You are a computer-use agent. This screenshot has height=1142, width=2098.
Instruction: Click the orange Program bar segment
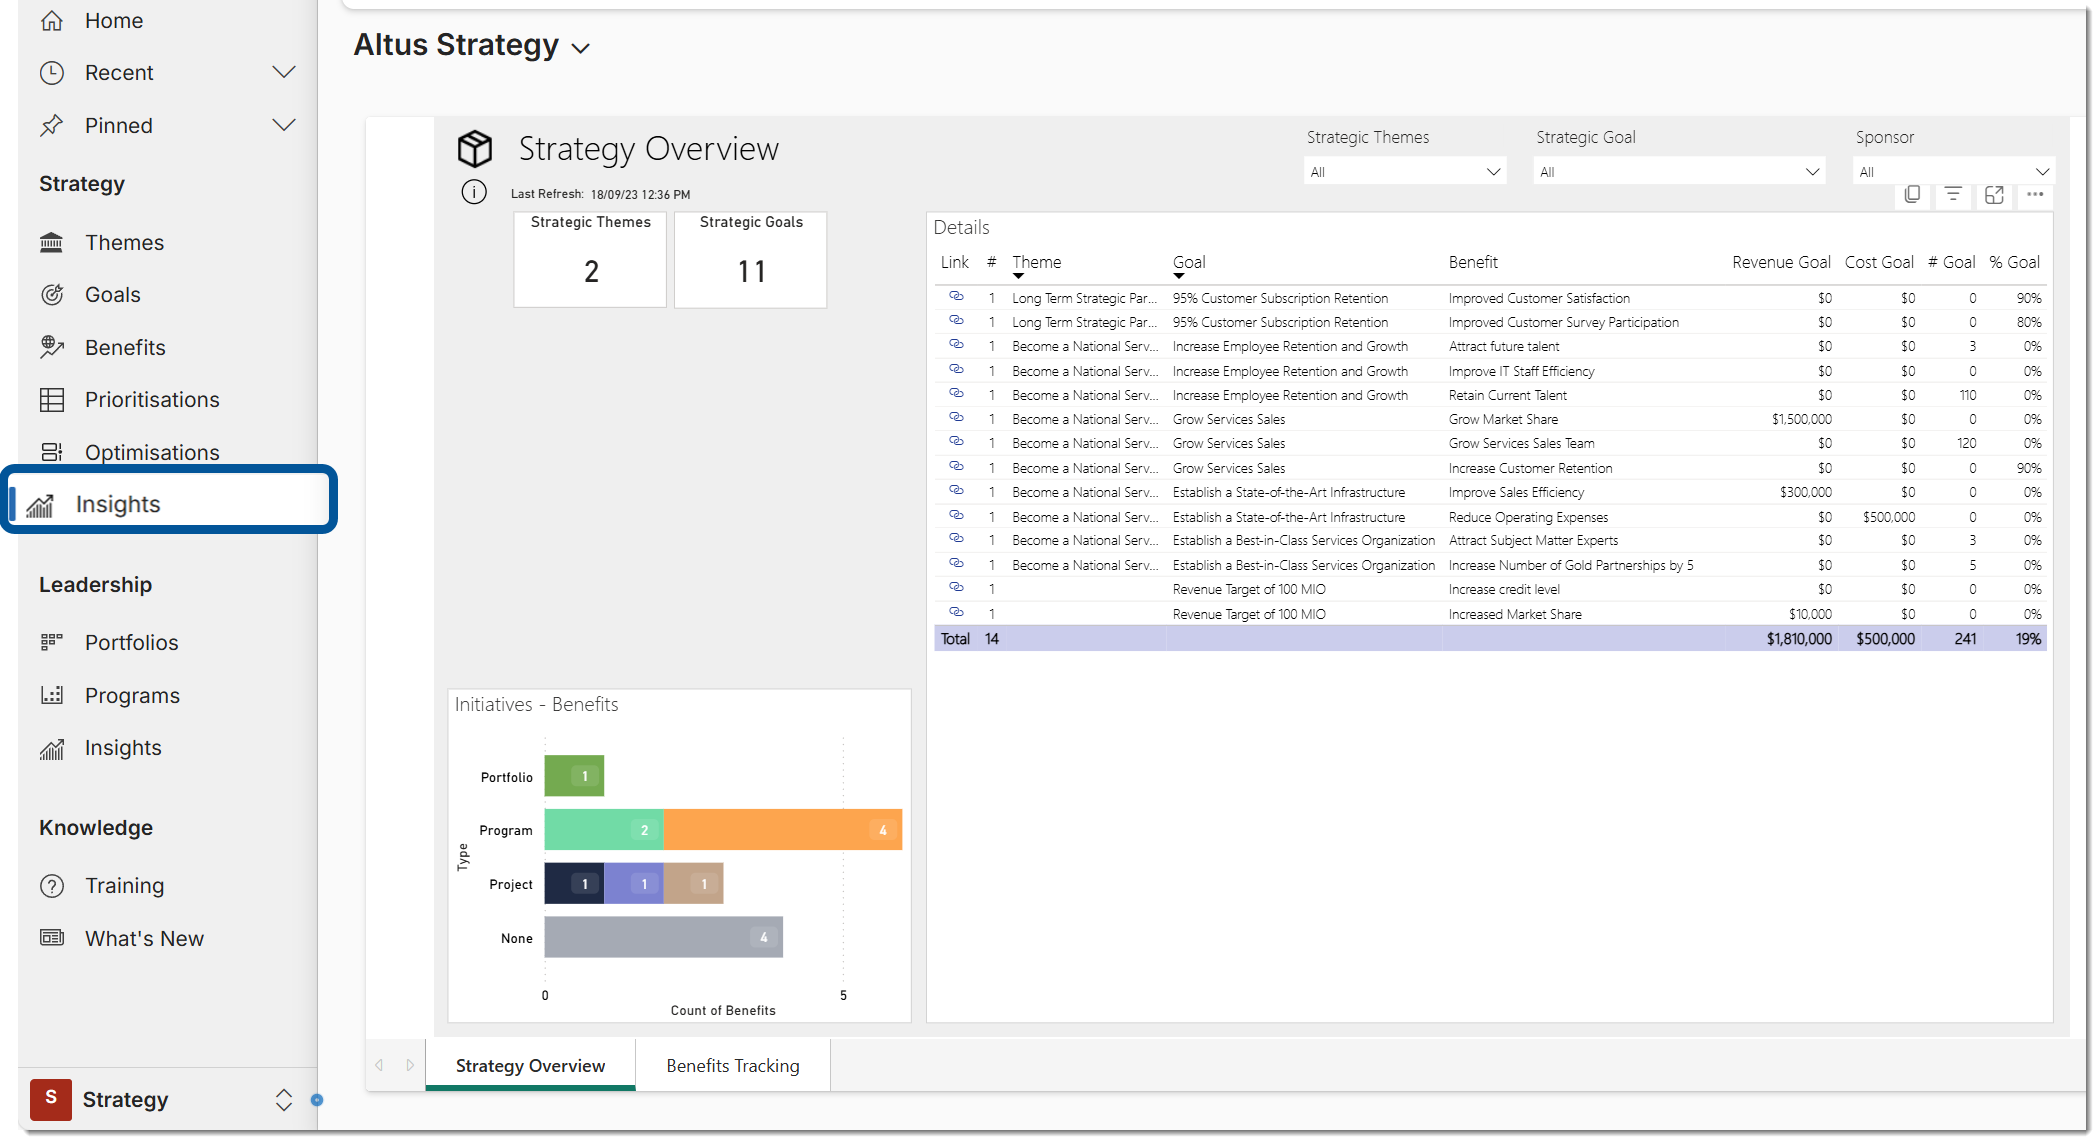click(782, 830)
